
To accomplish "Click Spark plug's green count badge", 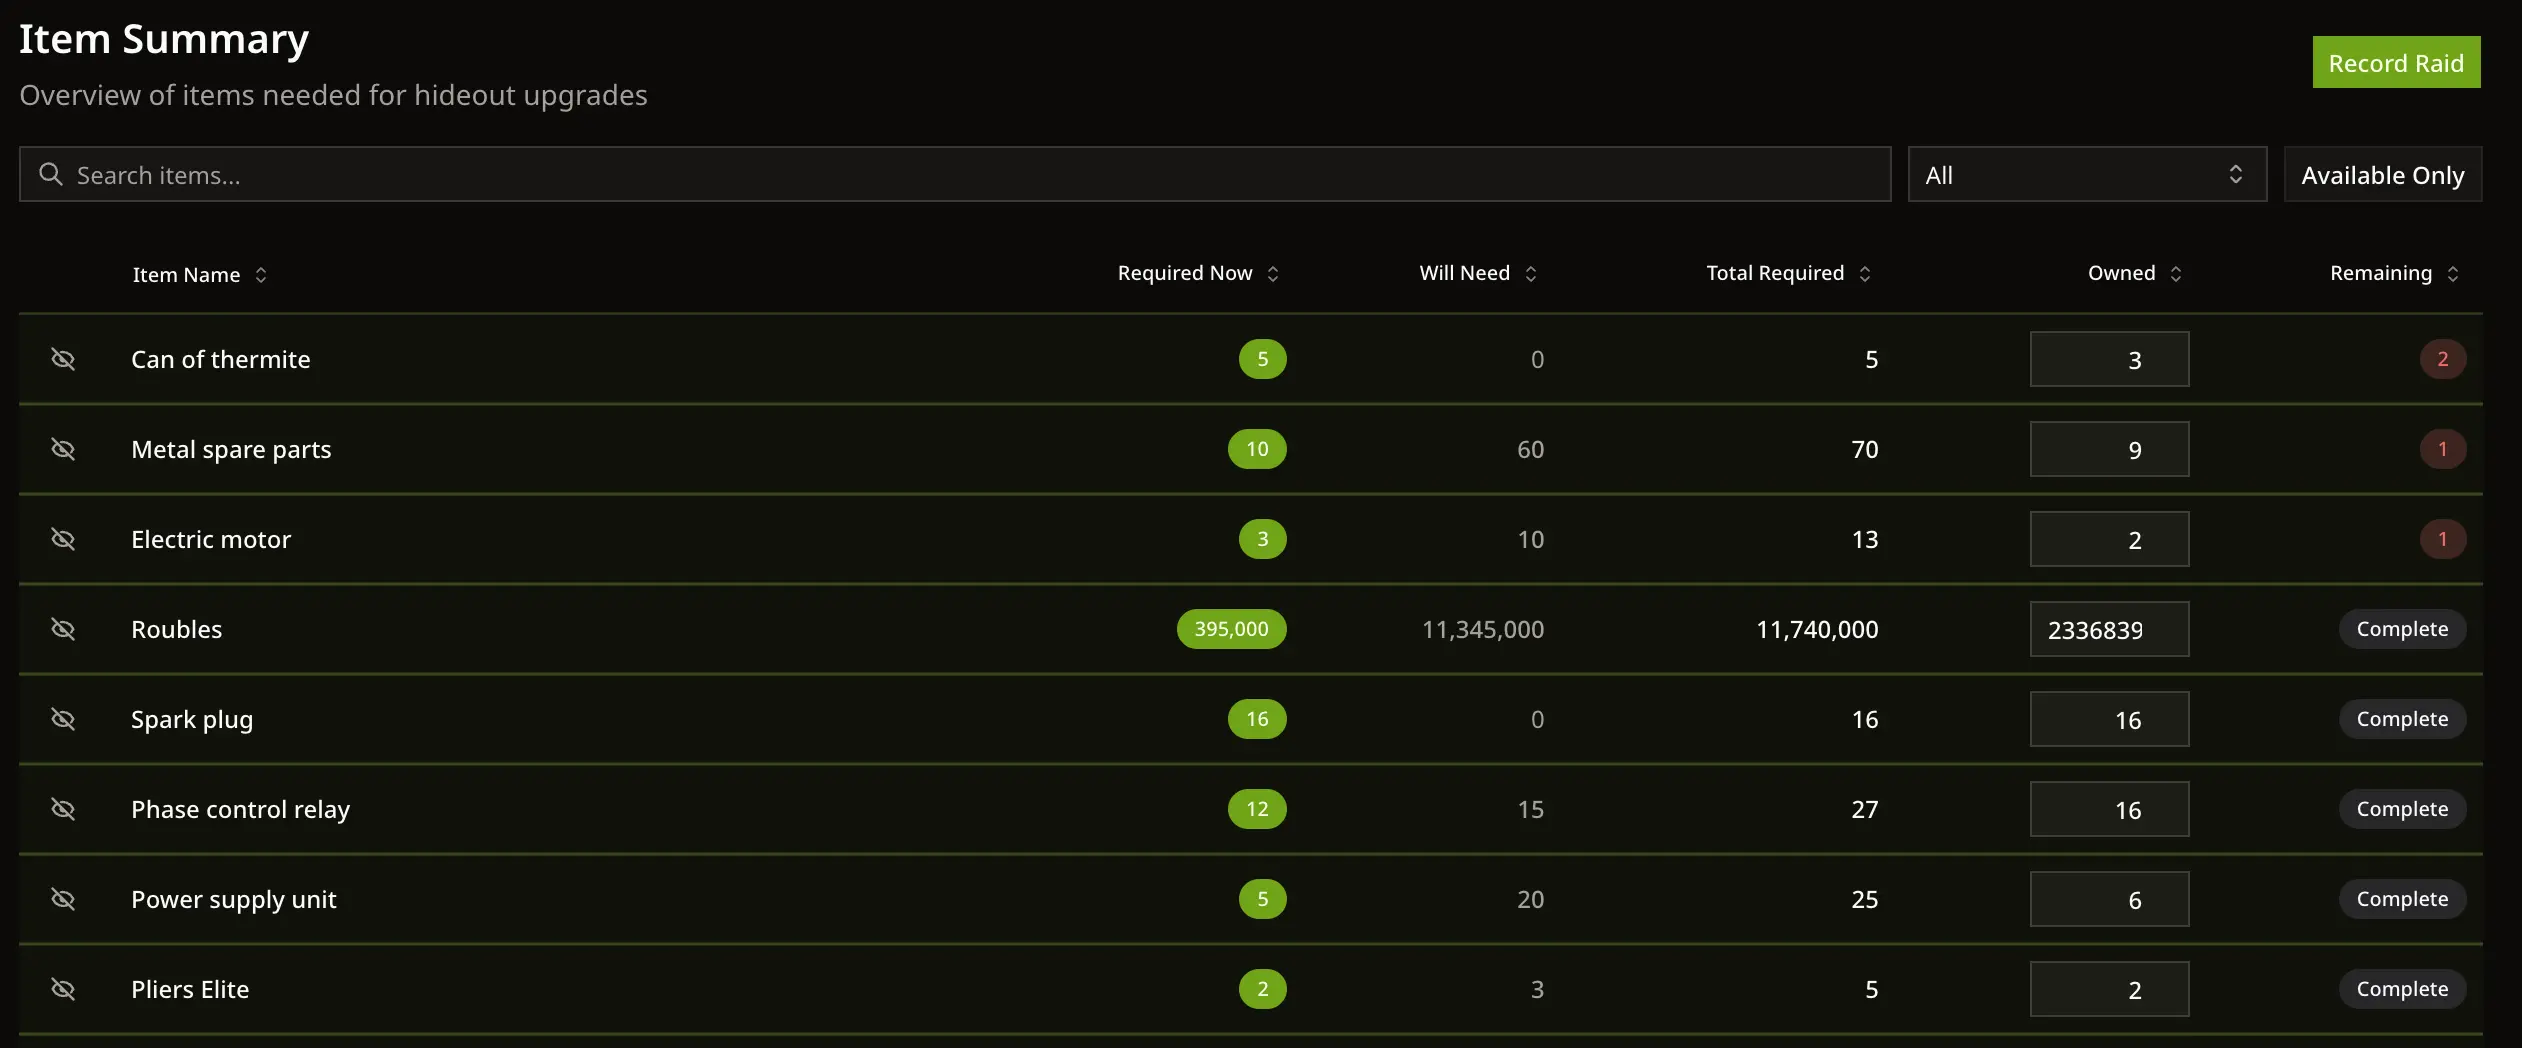I will pos(1257,719).
